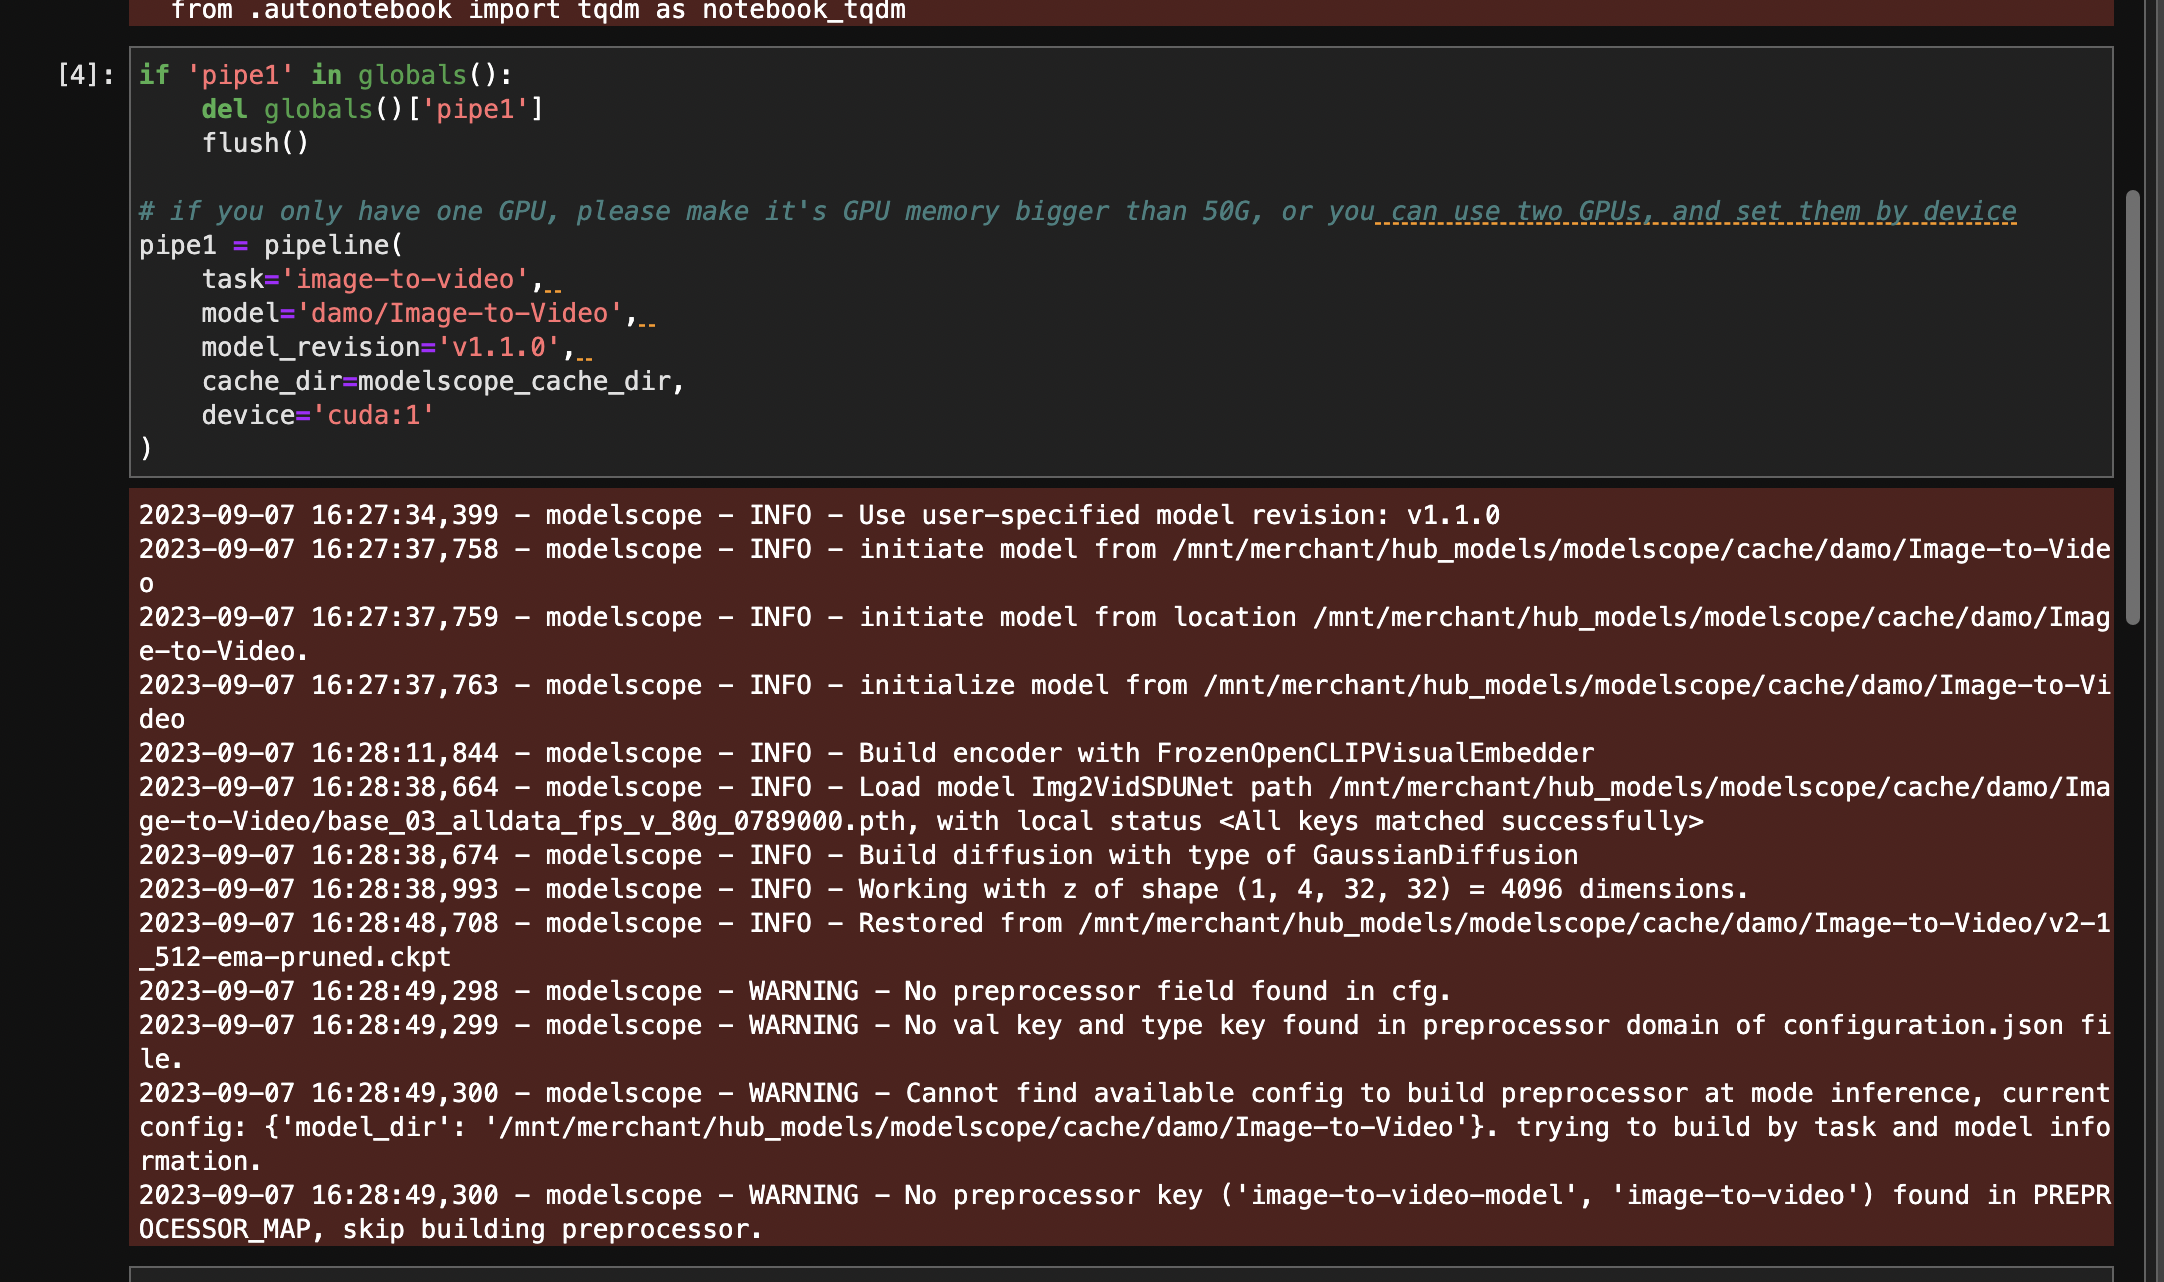Click the 'image-to-video' task string
Viewport: 2164px width, 1282px height.
(405, 279)
